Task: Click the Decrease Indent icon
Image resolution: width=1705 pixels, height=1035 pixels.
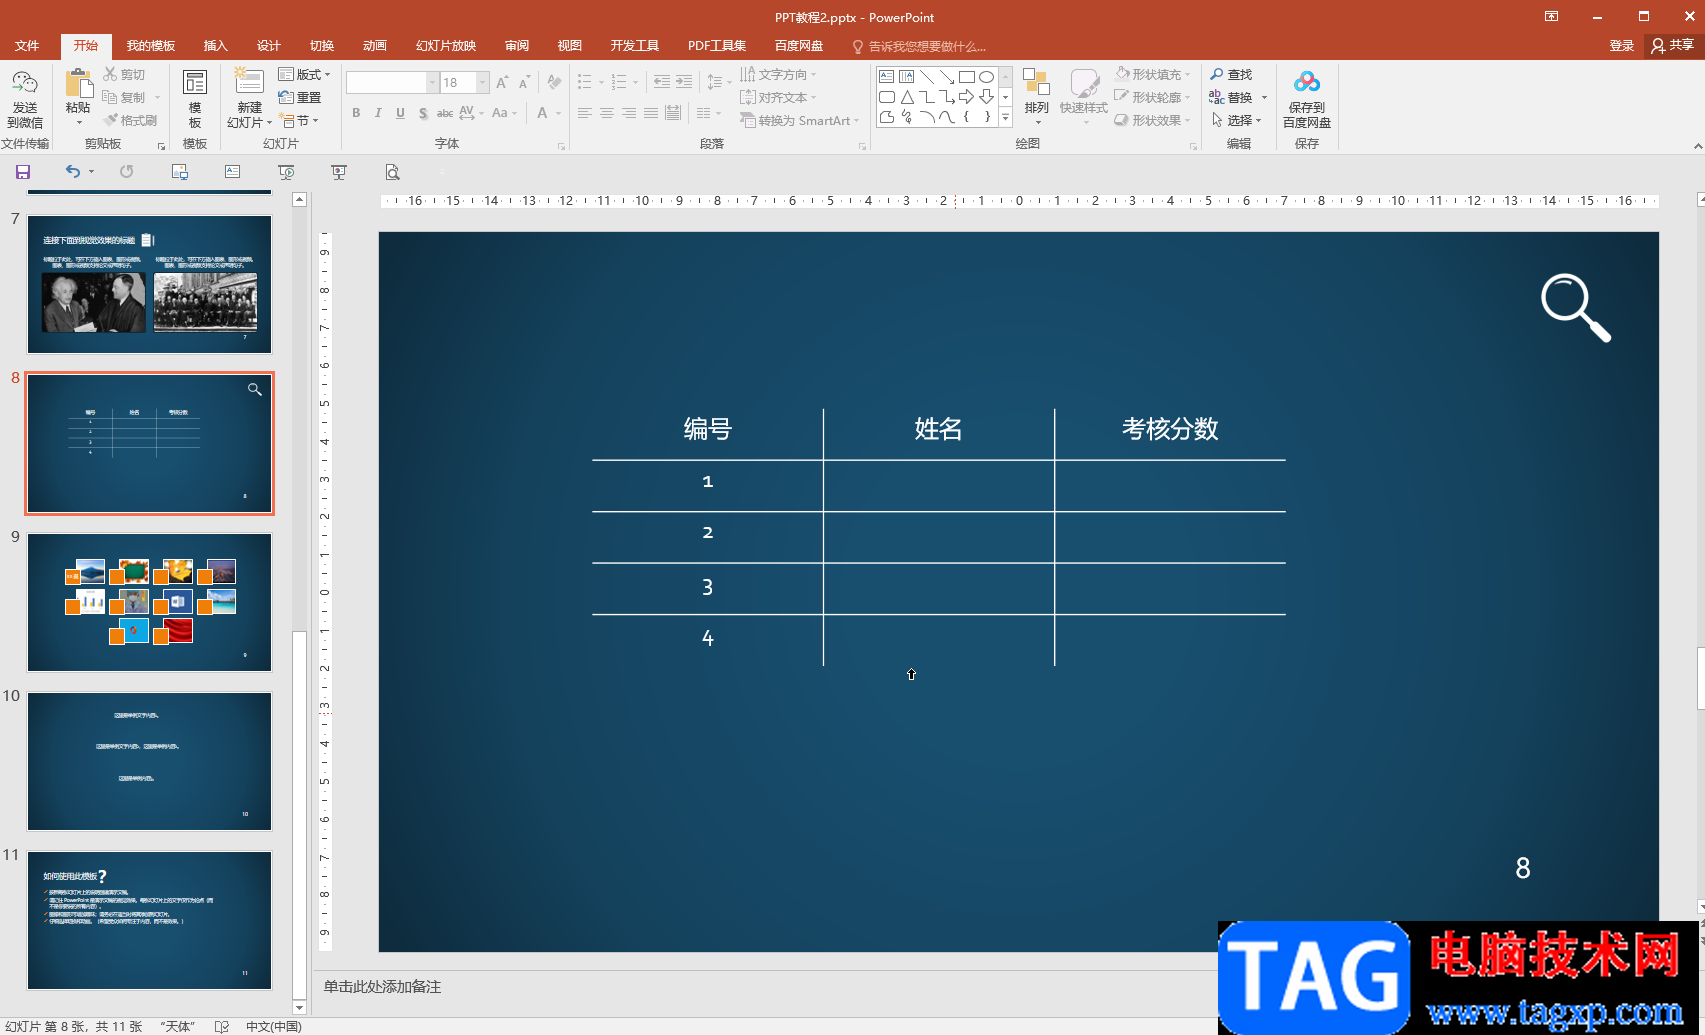Action: [x=662, y=82]
